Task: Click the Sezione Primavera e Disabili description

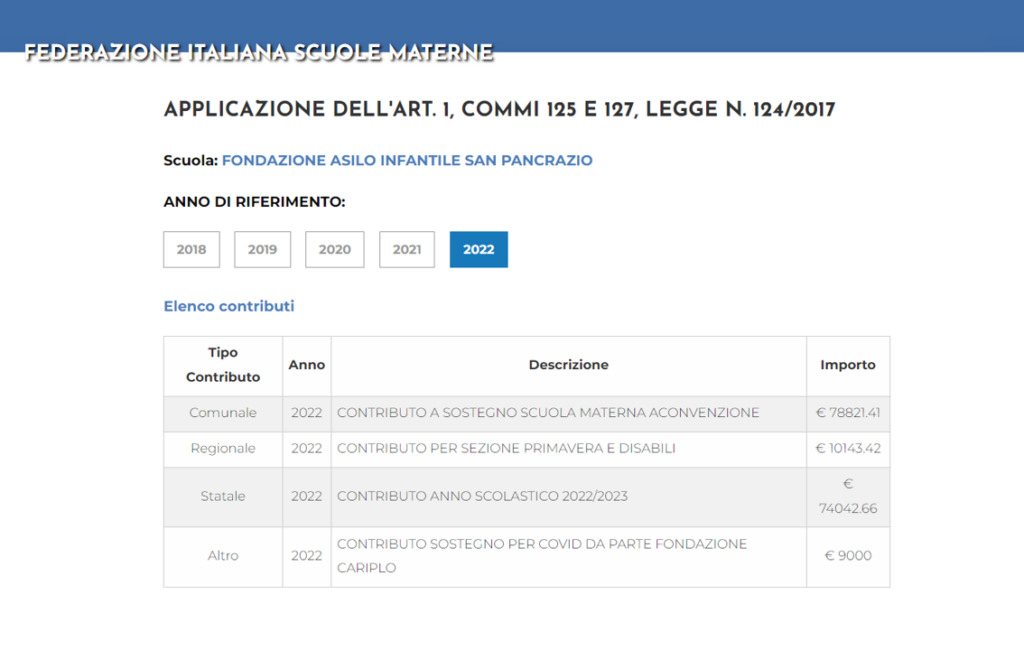Action: [506, 449]
